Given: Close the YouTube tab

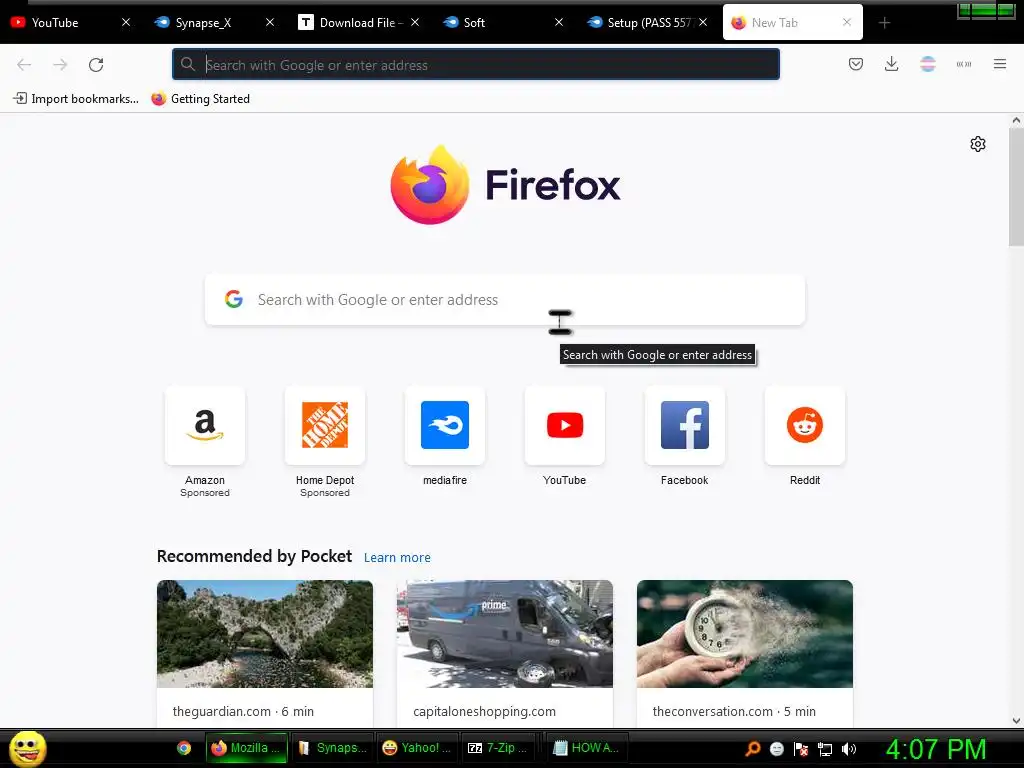Looking at the screenshot, I should coord(126,22).
